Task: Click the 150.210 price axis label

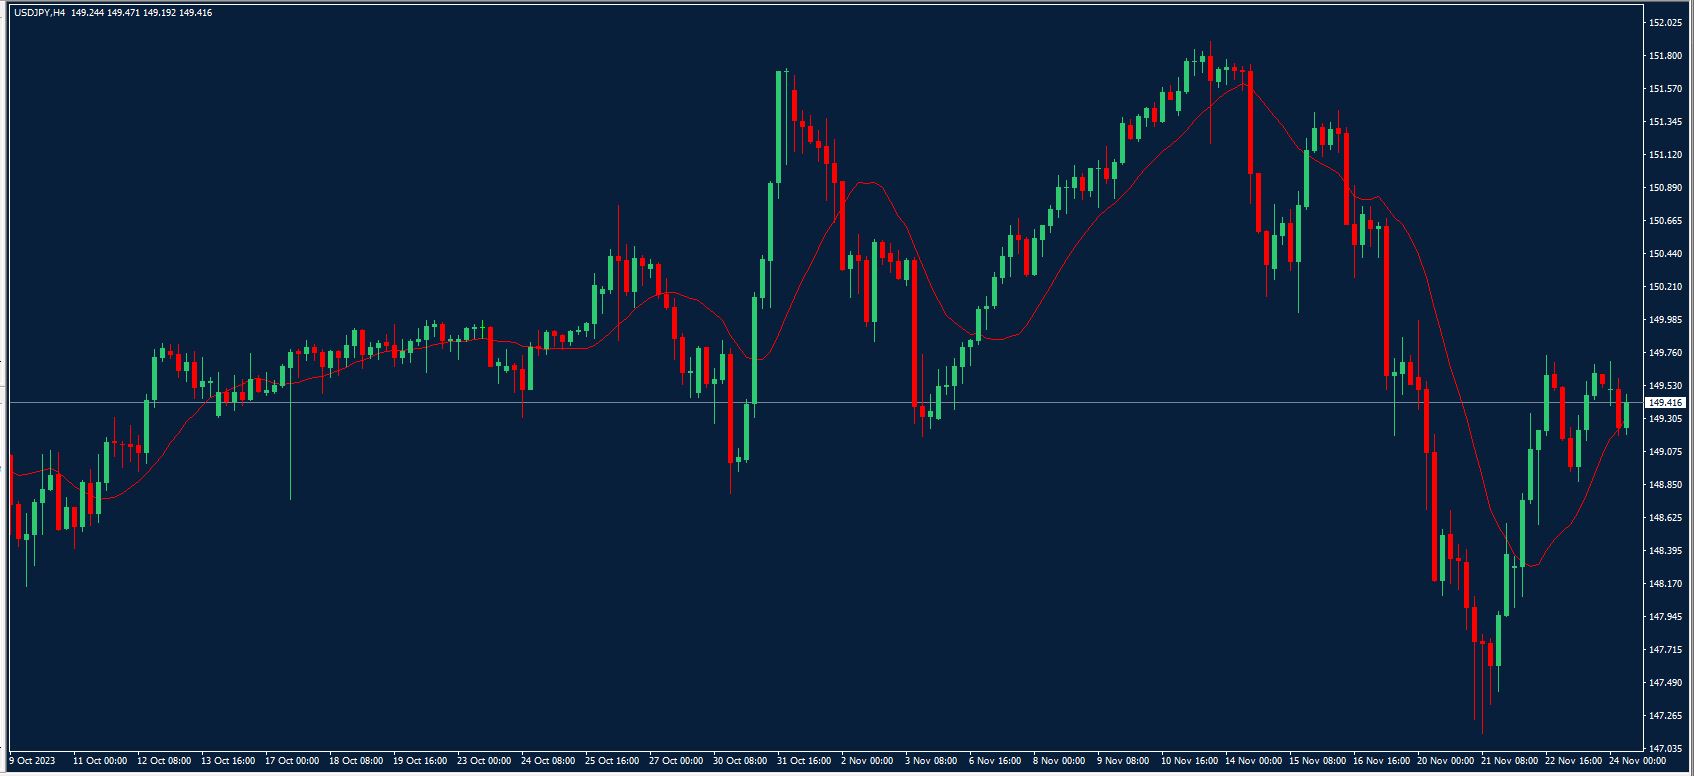Action: coord(1664,287)
